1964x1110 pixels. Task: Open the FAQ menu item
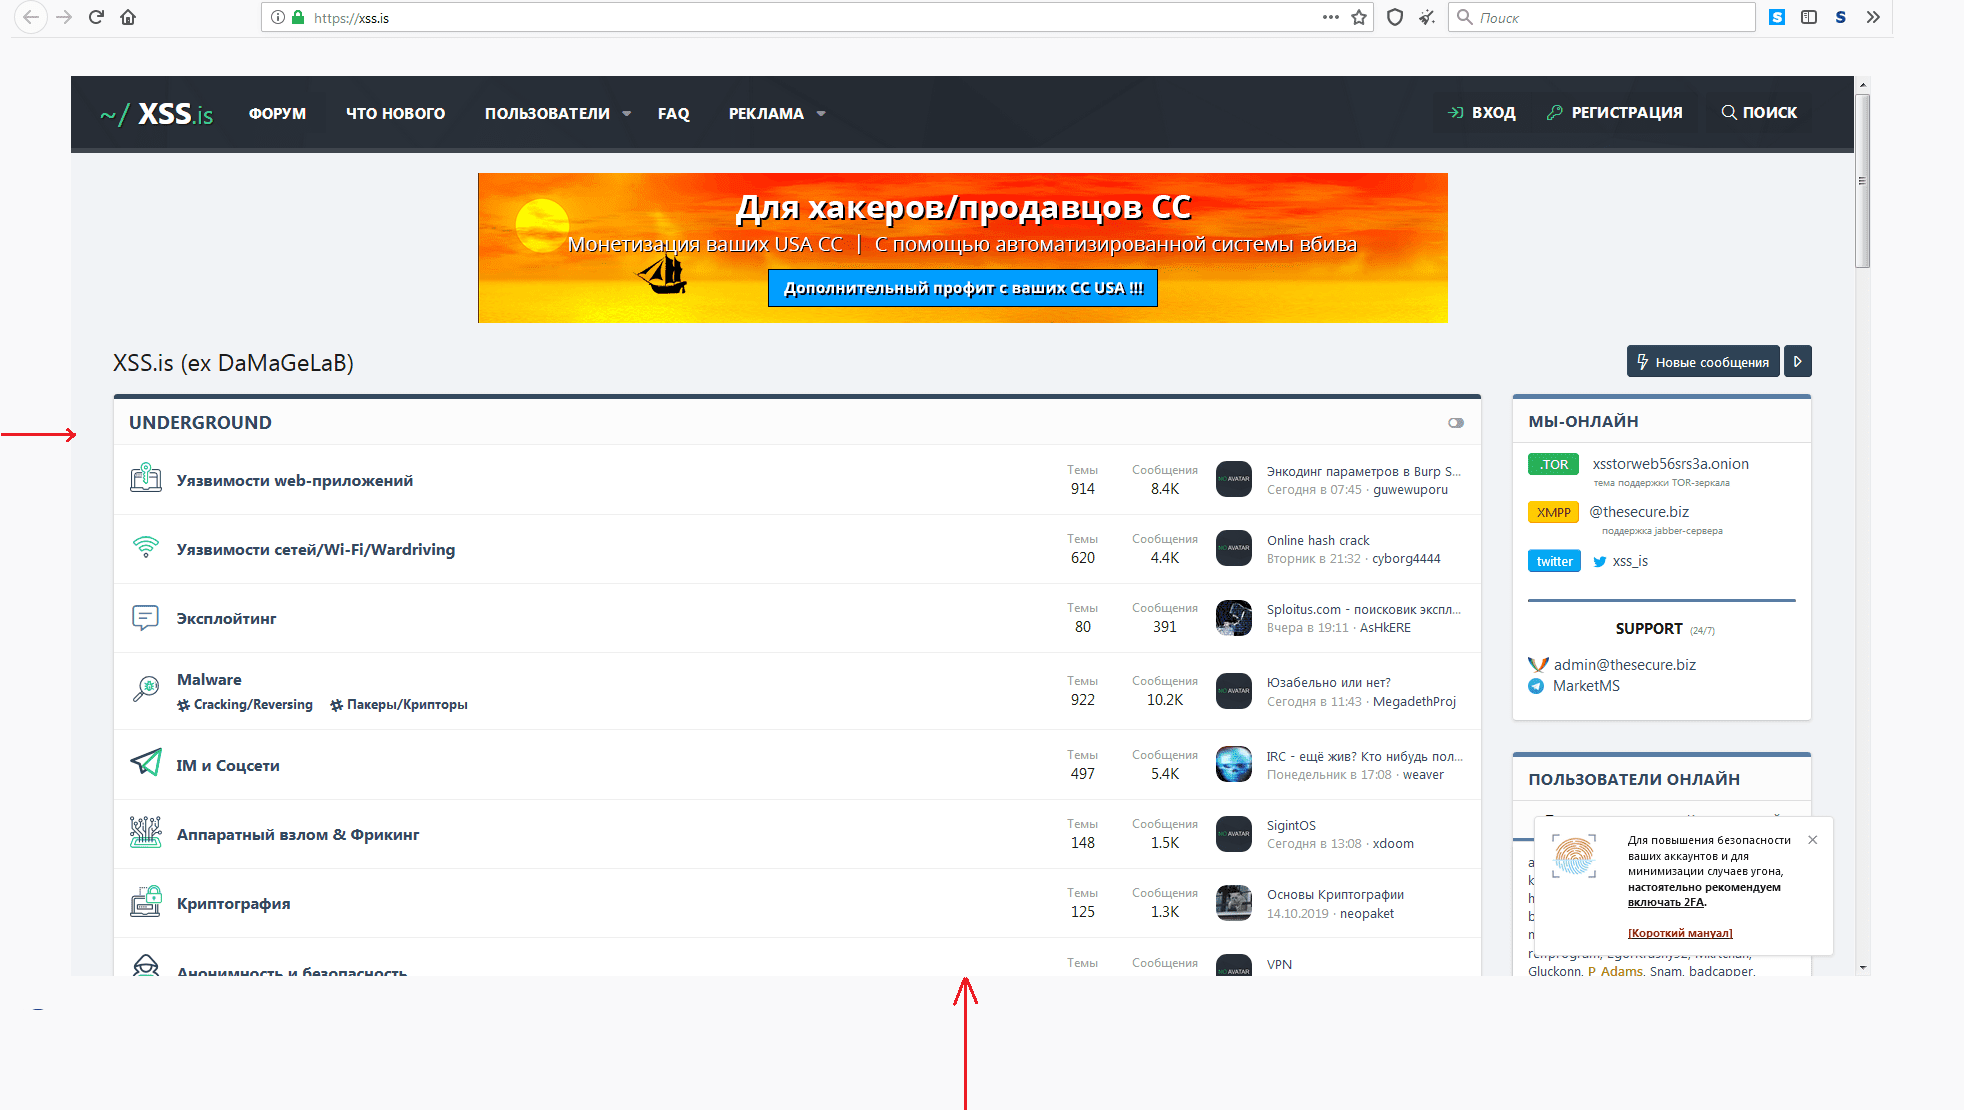pyautogui.click(x=673, y=114)
